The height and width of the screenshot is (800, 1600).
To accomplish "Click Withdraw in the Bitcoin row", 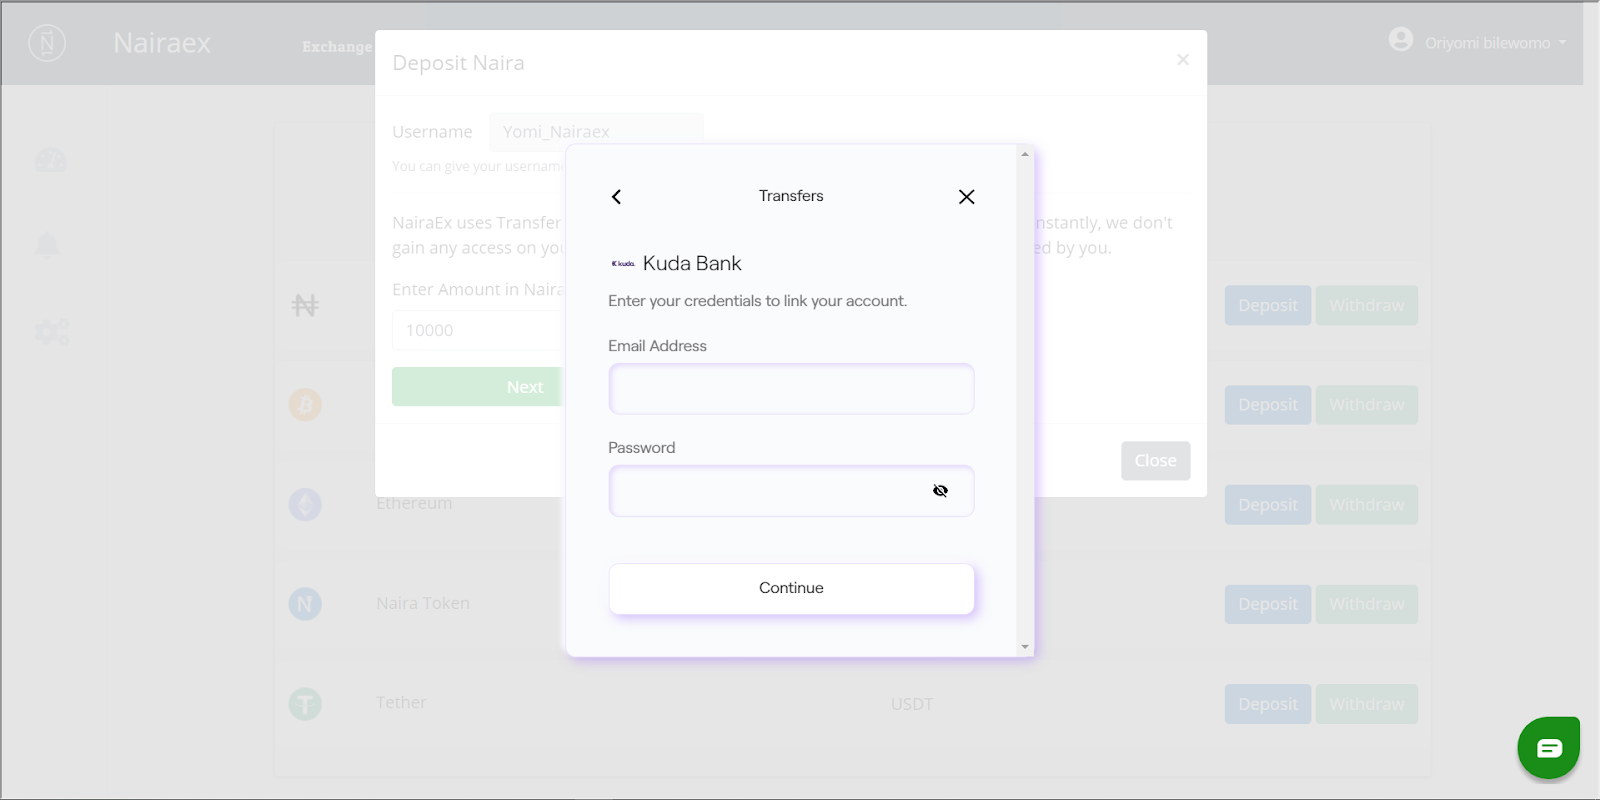I will coord(1366,405).
